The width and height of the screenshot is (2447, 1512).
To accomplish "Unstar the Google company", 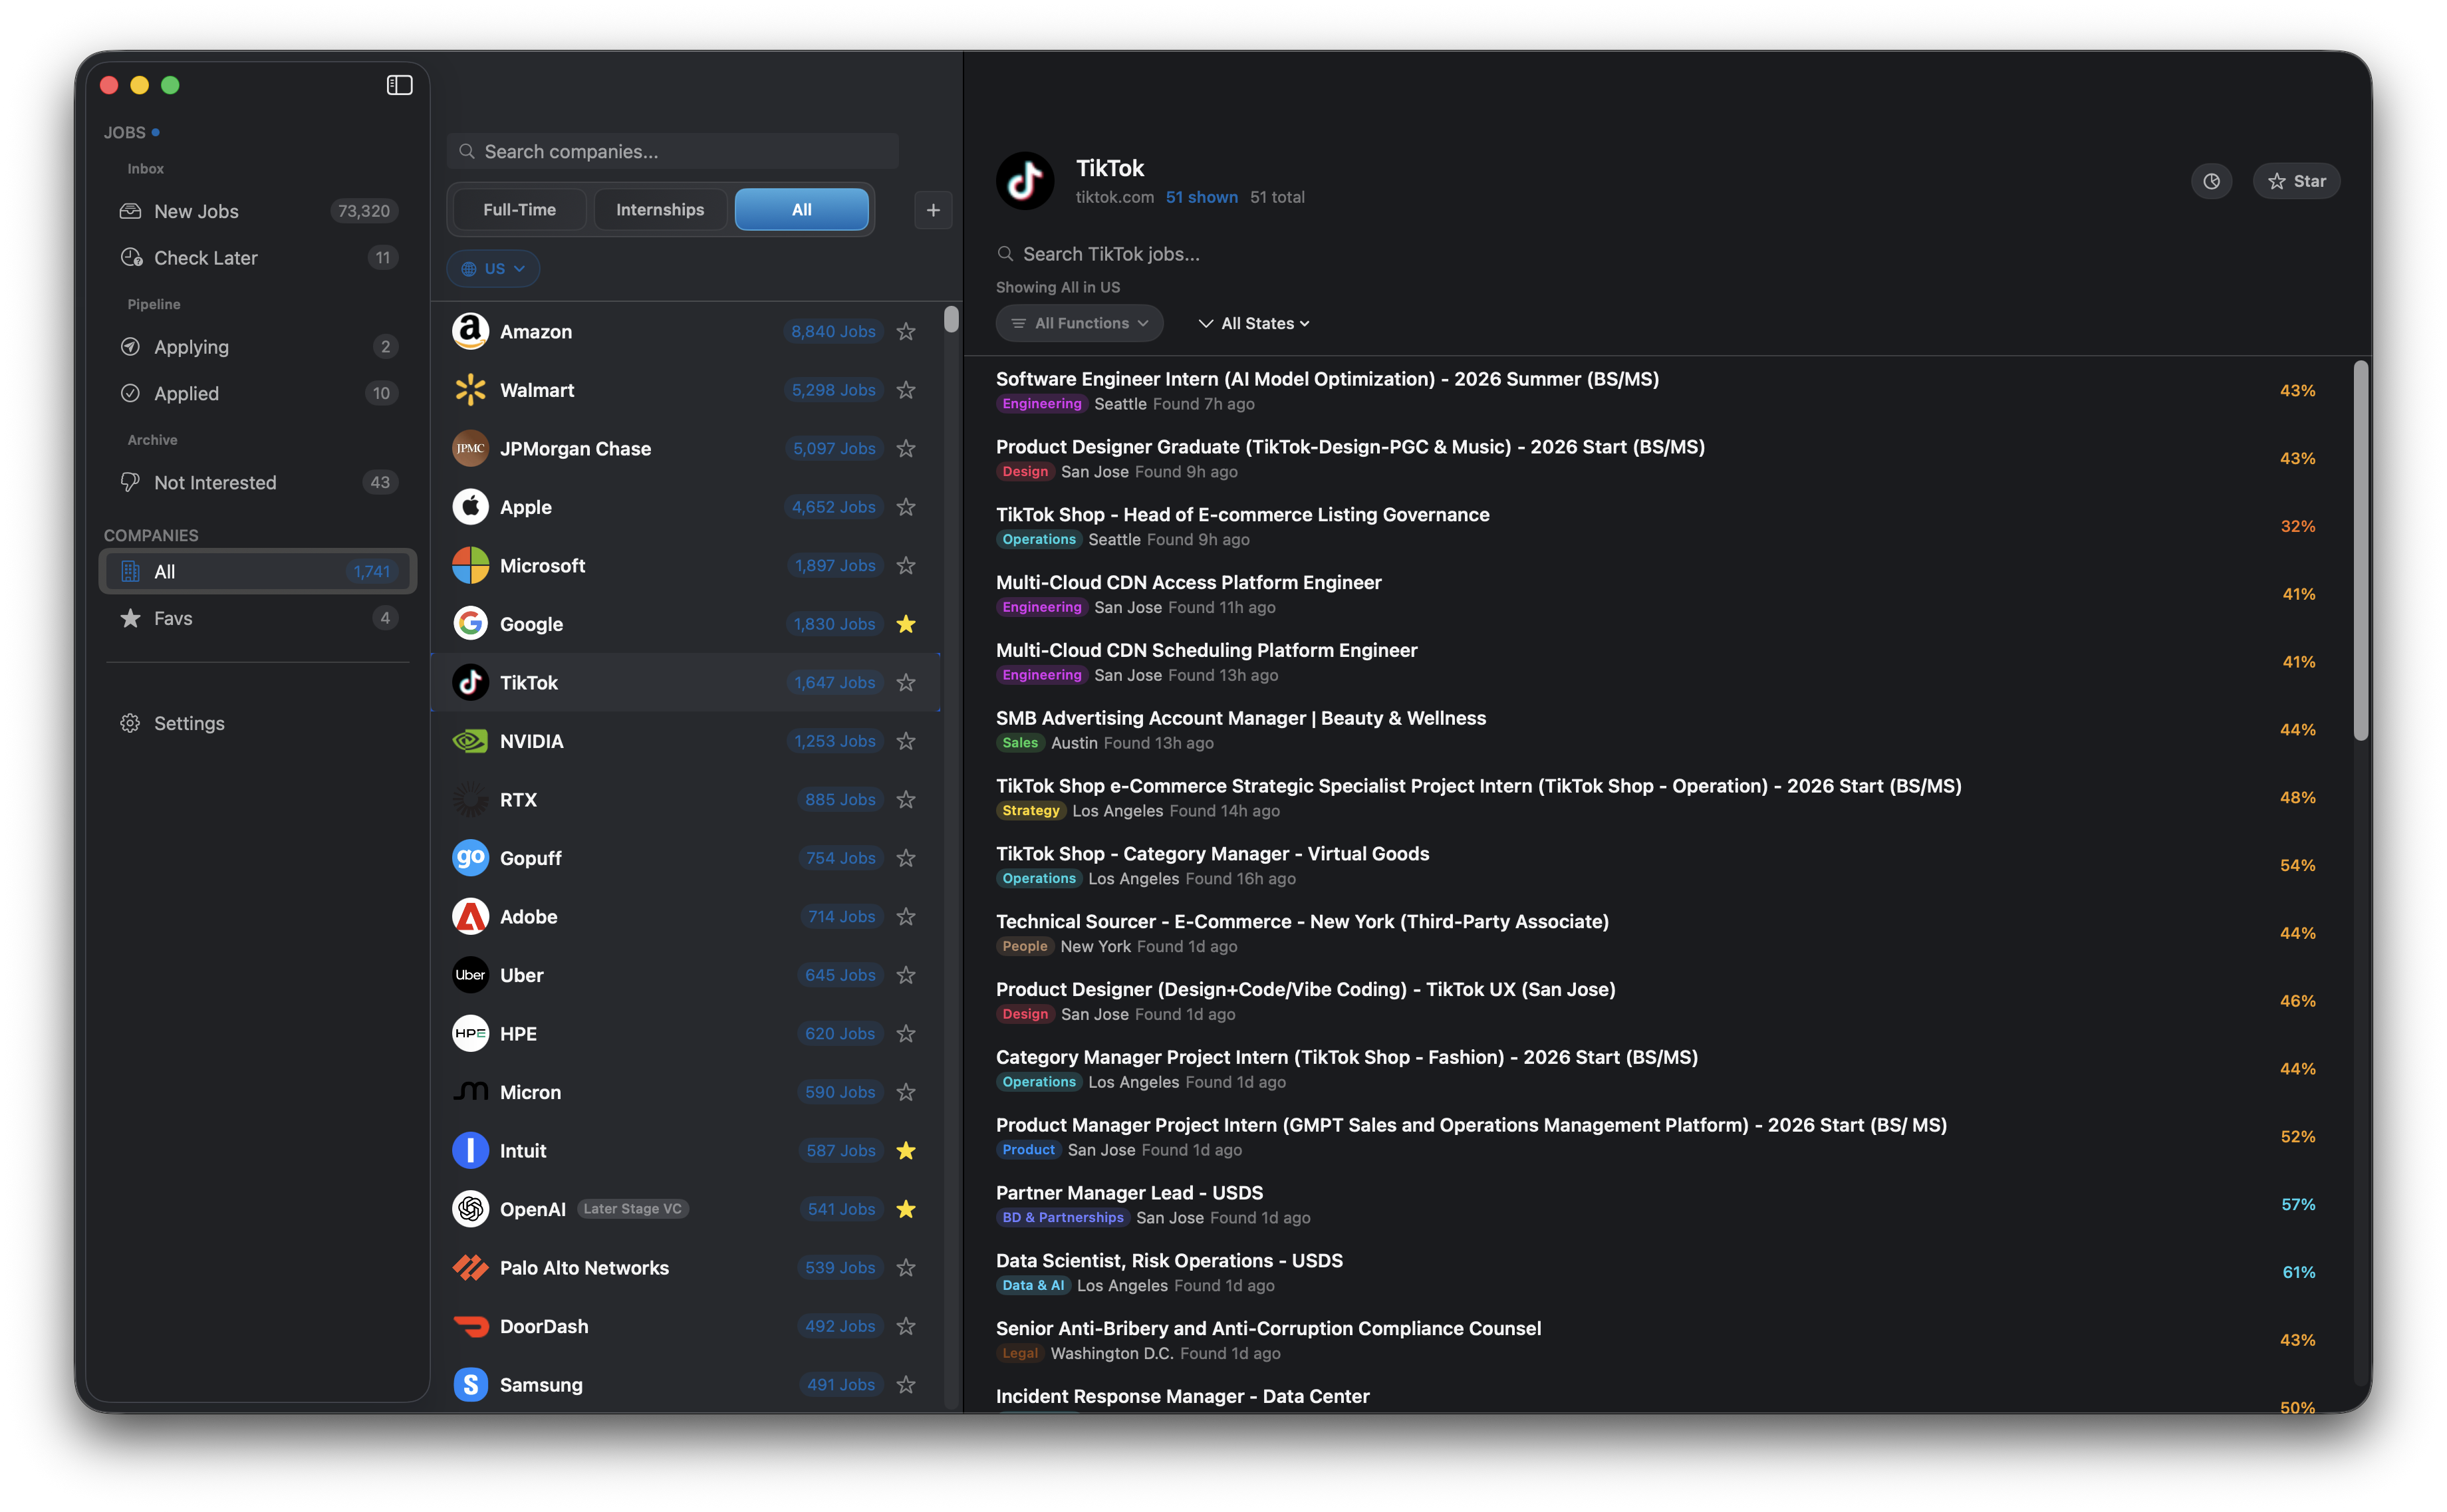I will [x=906, y=624].
